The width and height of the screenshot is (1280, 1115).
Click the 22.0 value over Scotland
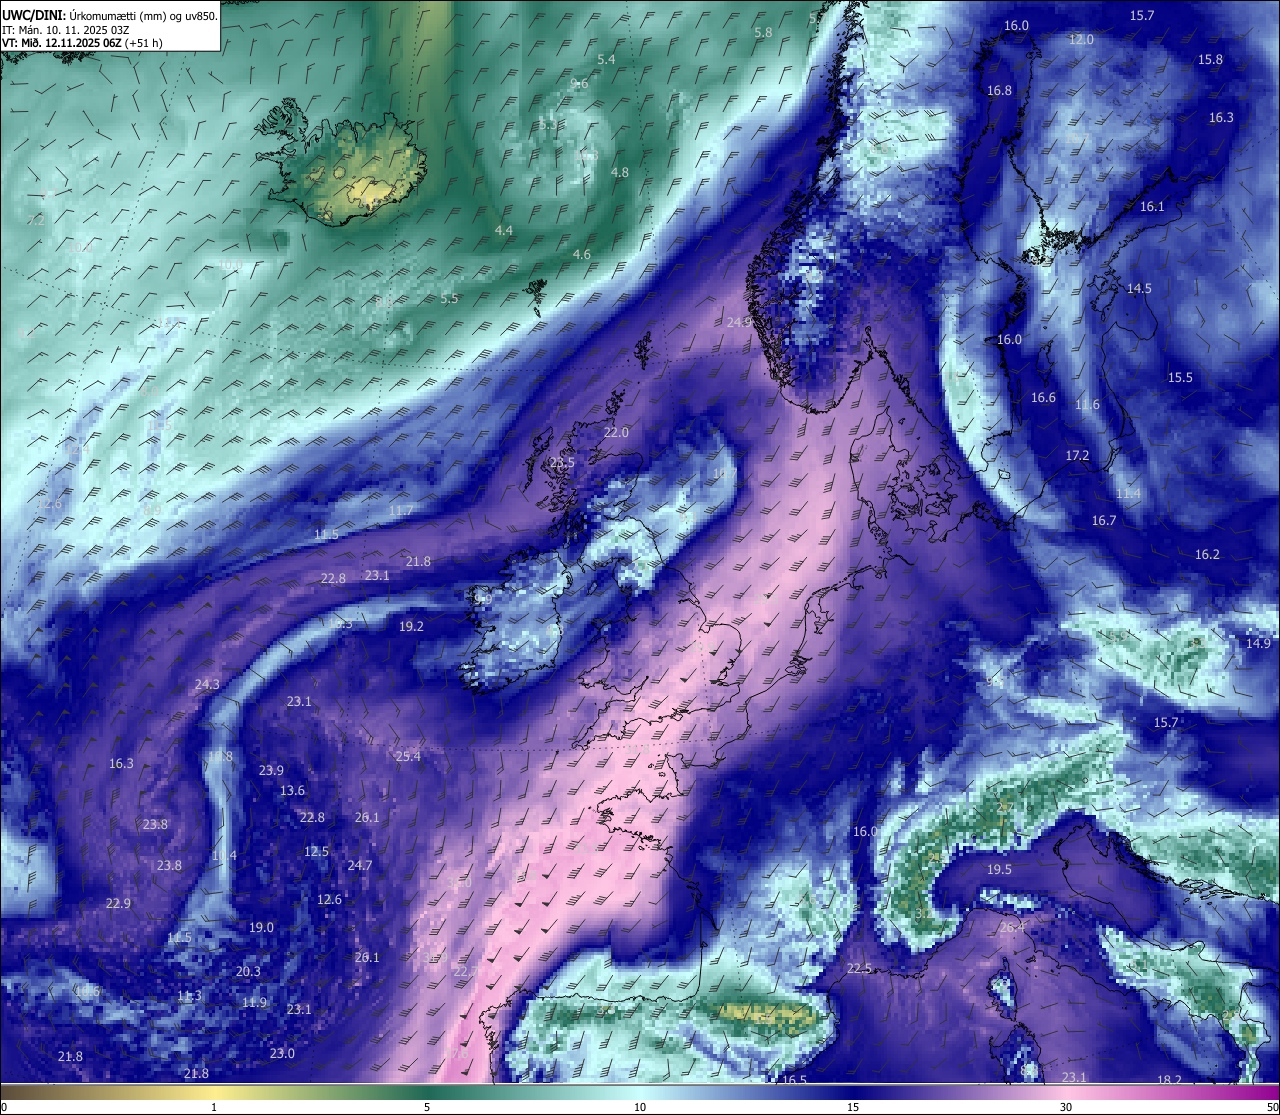(x=616, y=432)
